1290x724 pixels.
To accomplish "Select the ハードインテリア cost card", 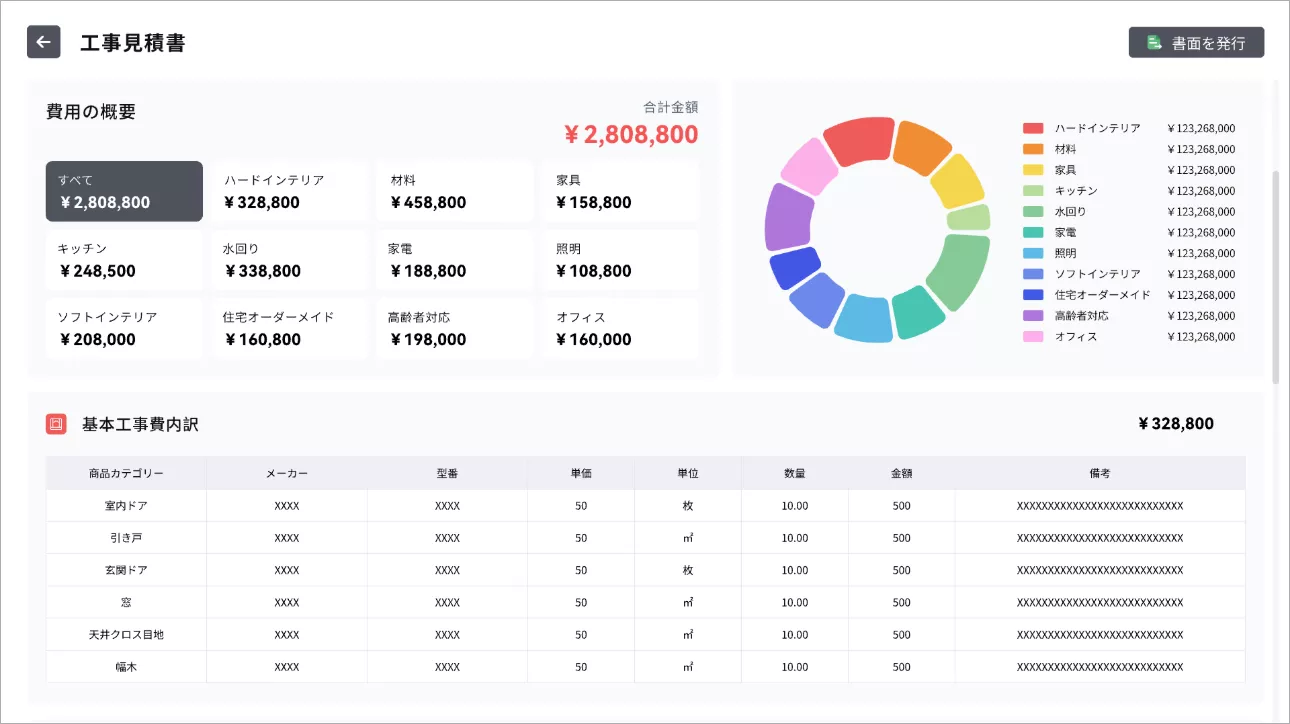I will coord(290,191).
